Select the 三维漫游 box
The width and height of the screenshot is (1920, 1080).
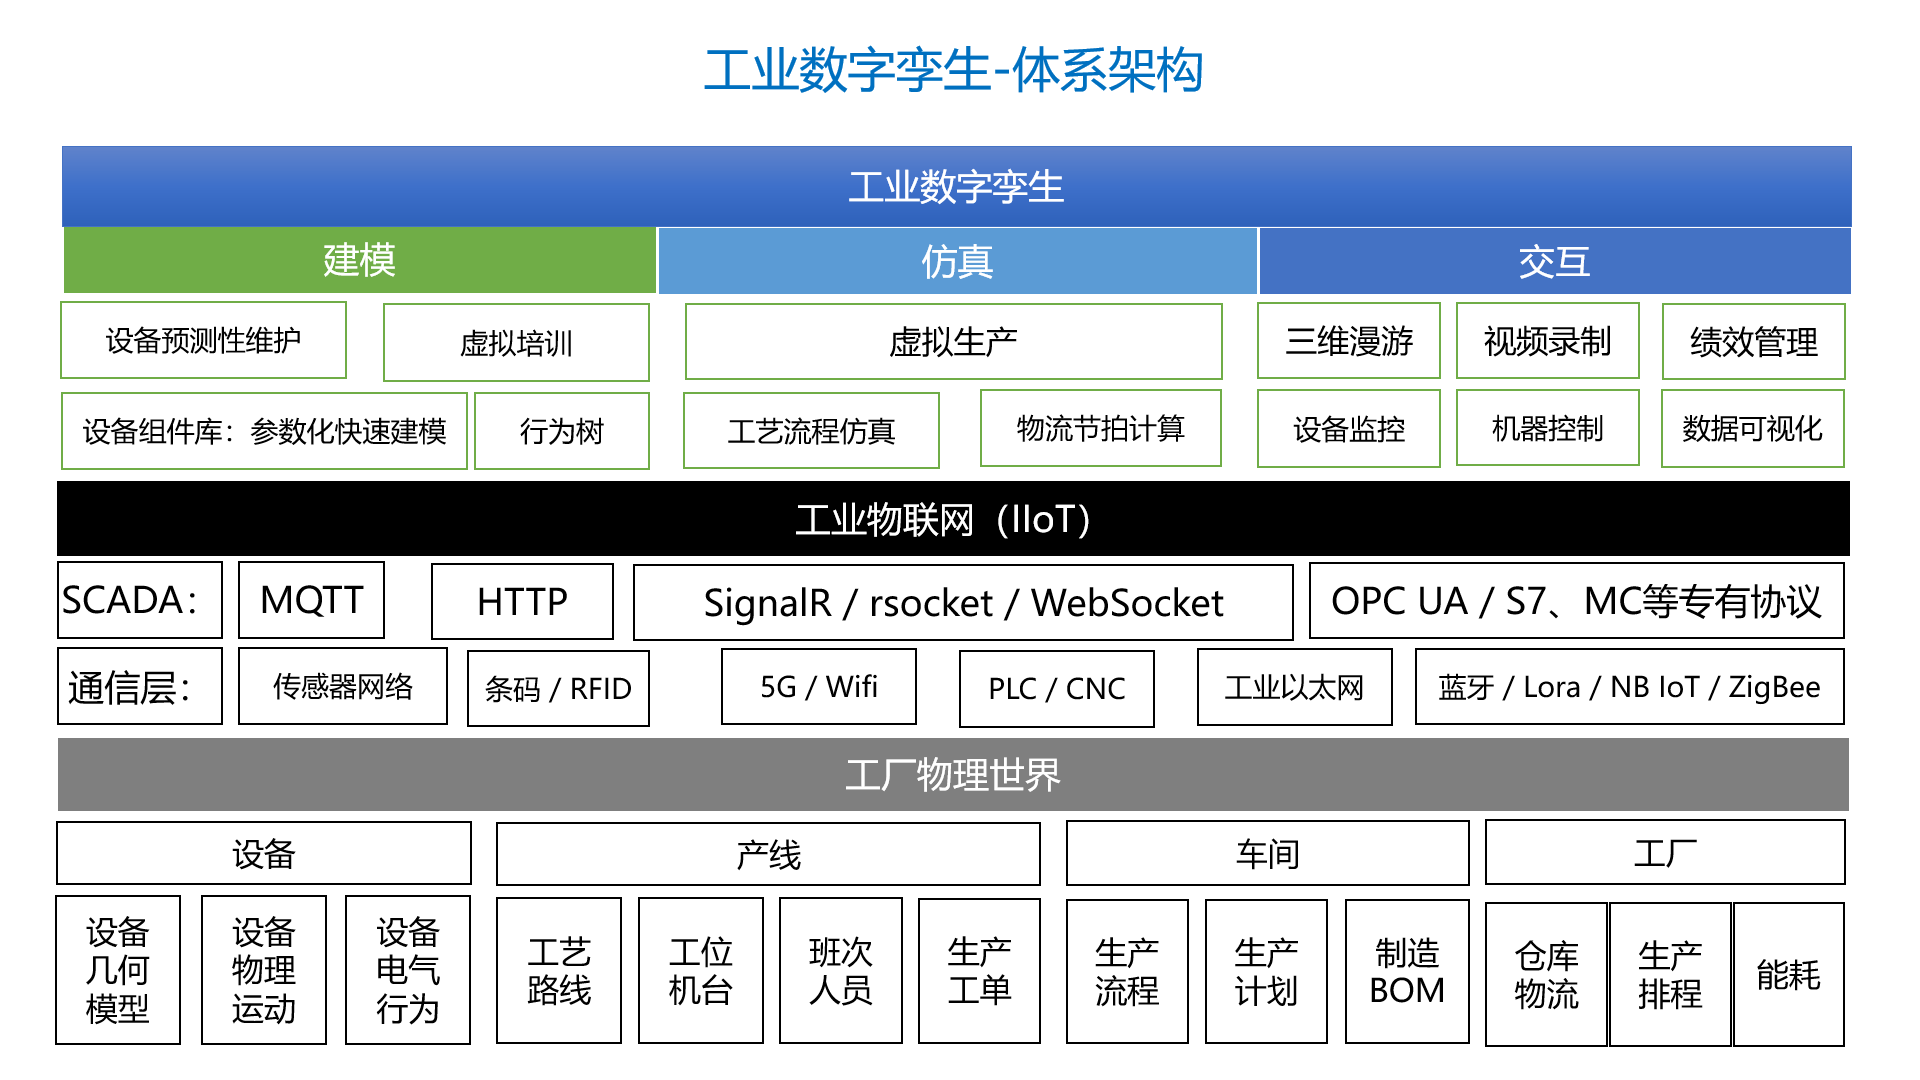pos(1349,341)
